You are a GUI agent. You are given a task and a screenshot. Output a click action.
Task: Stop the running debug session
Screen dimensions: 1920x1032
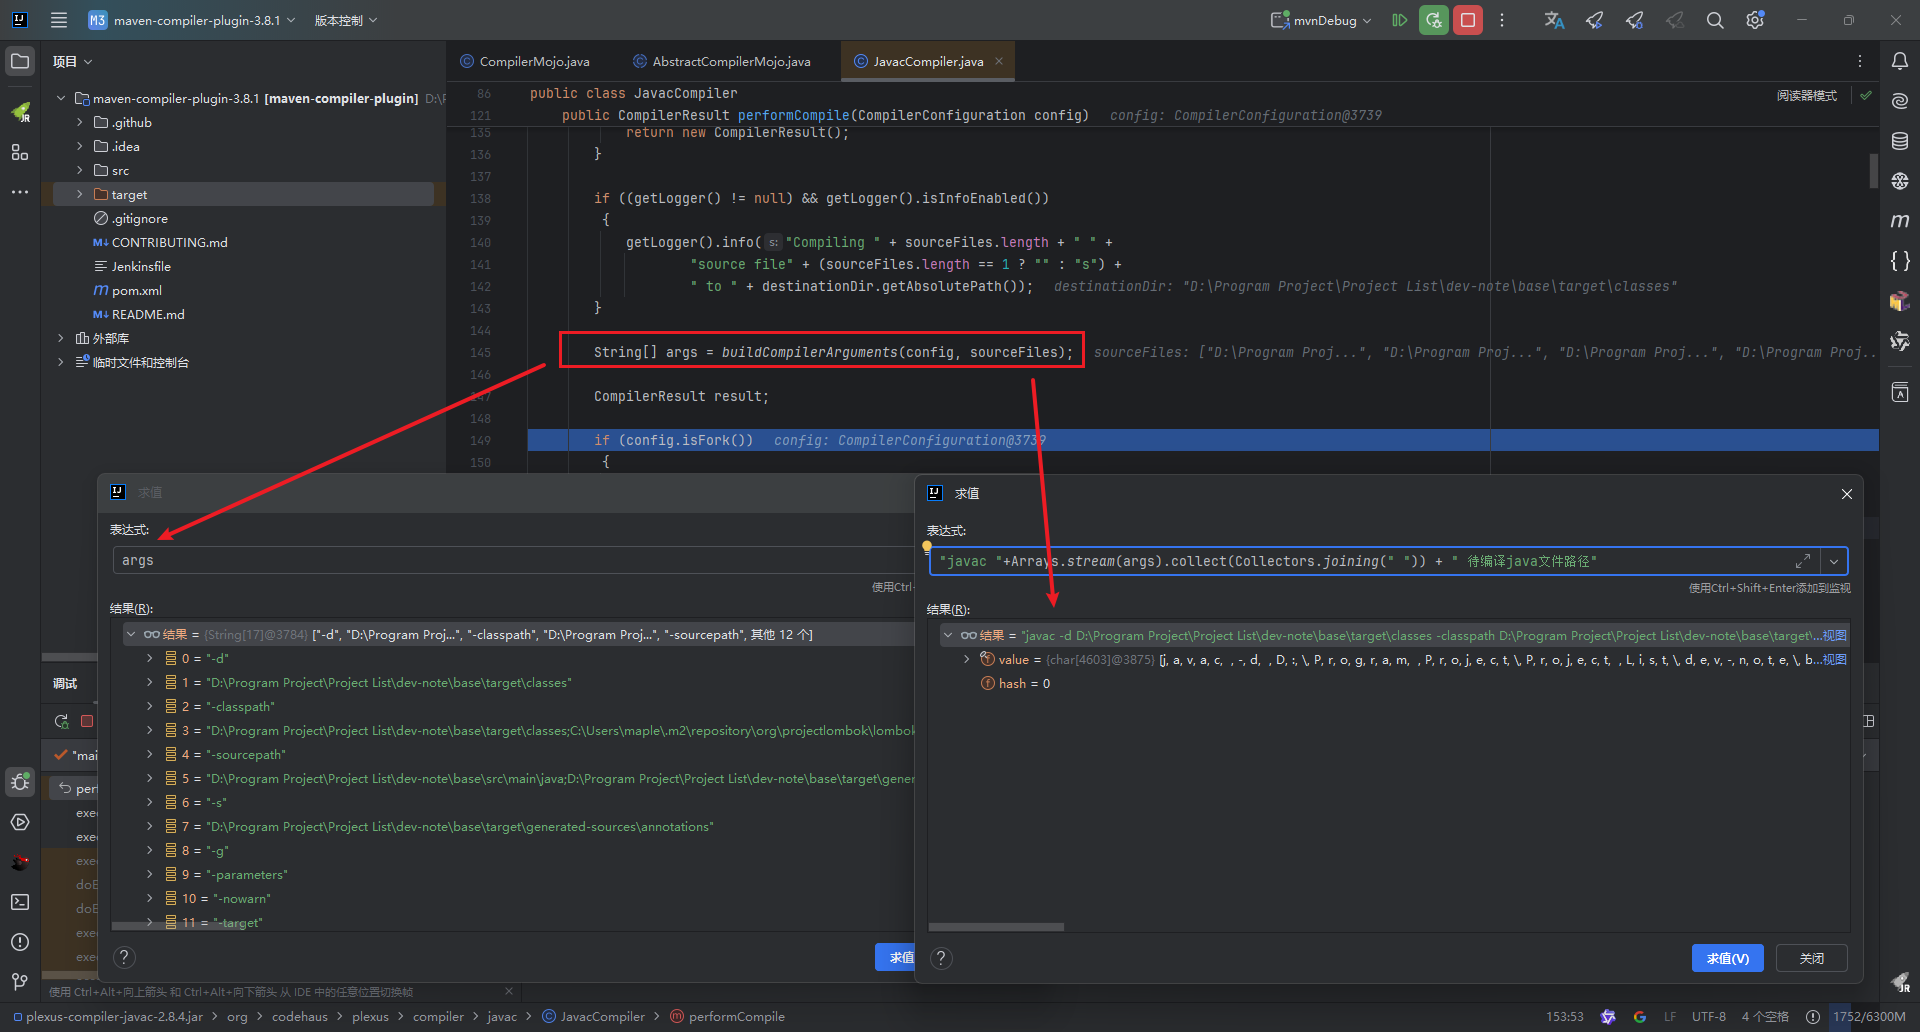pyautogui.click(x=1467, y=19)
